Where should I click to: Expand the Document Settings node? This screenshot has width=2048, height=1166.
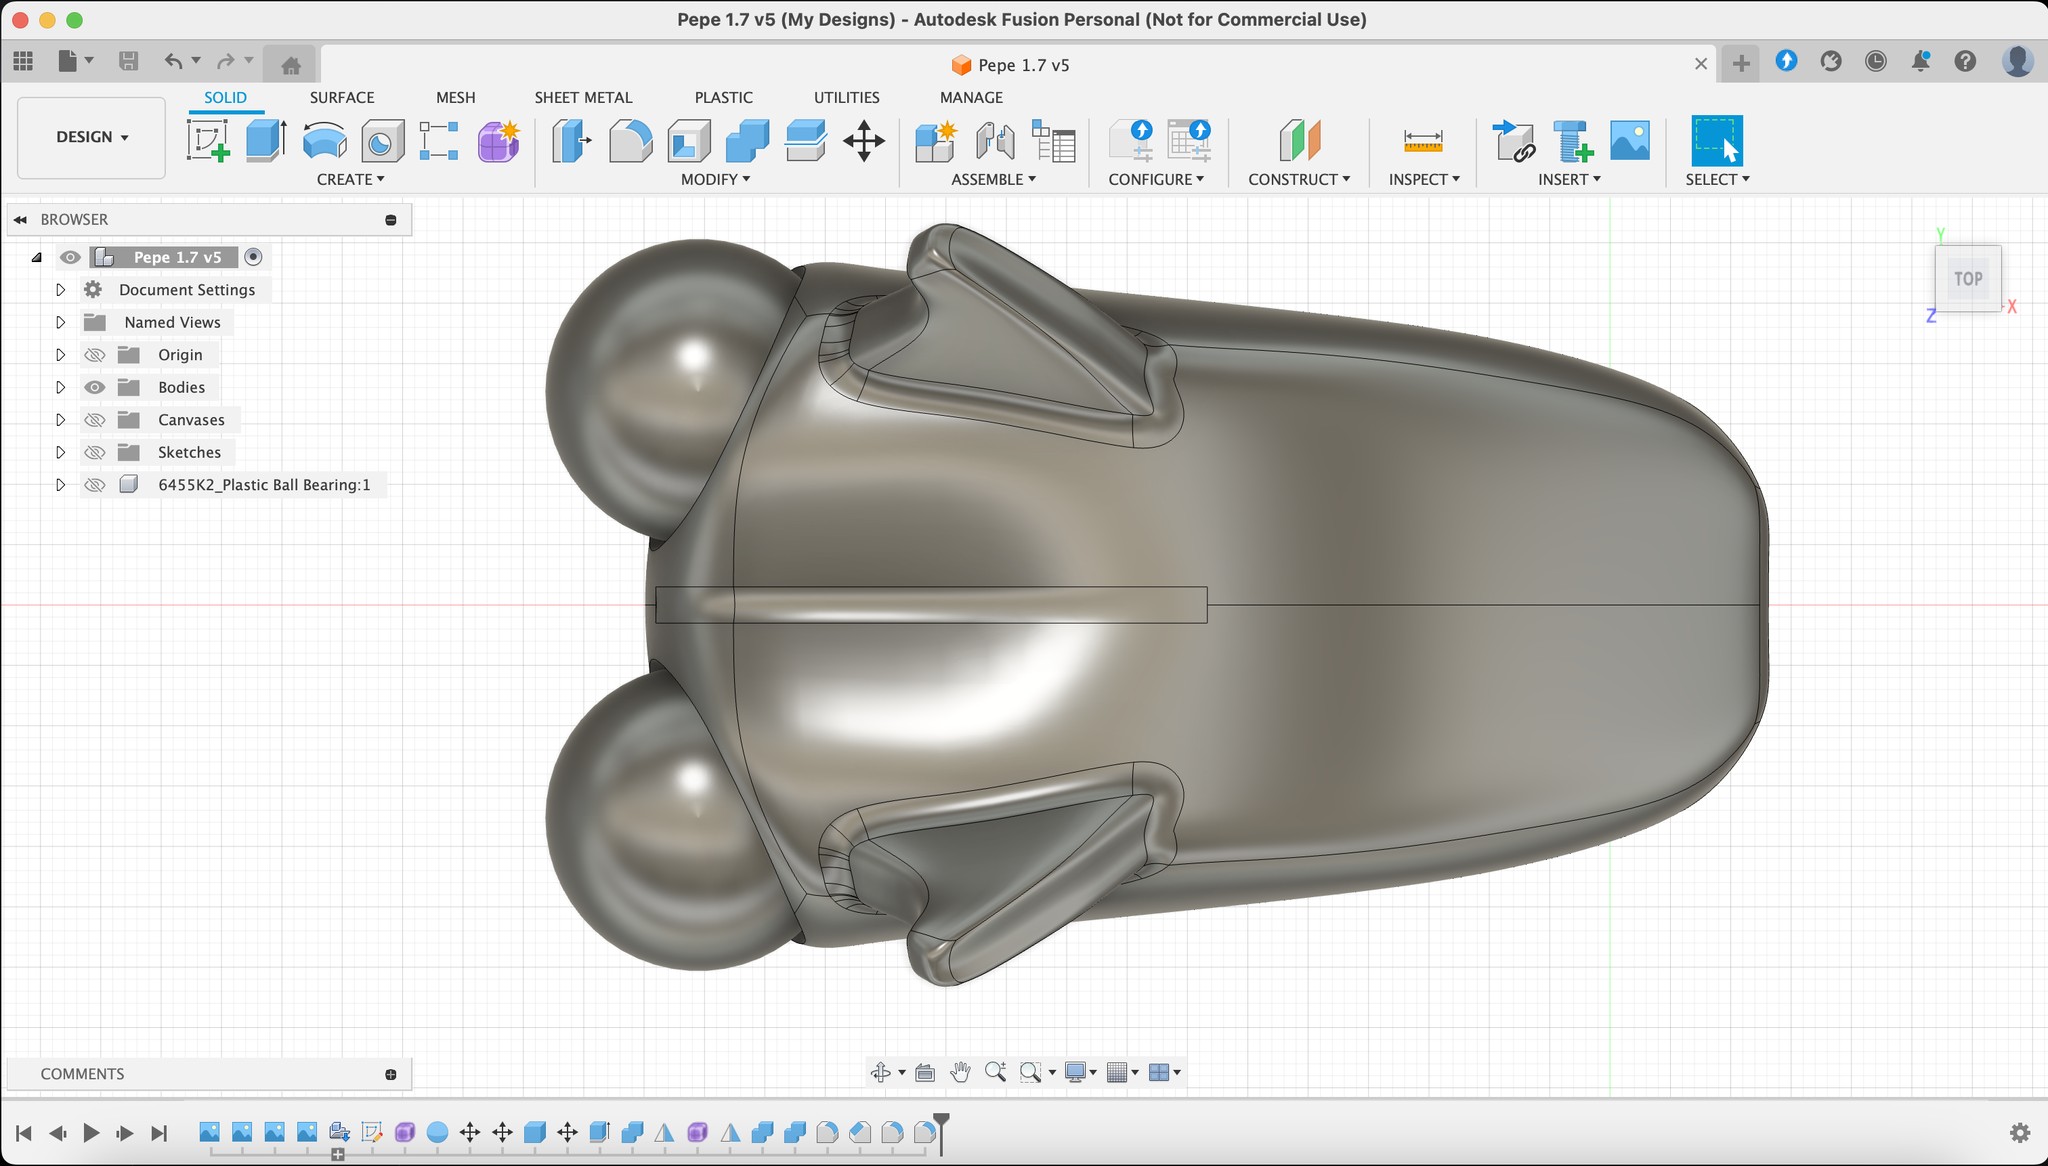[60, 290]
